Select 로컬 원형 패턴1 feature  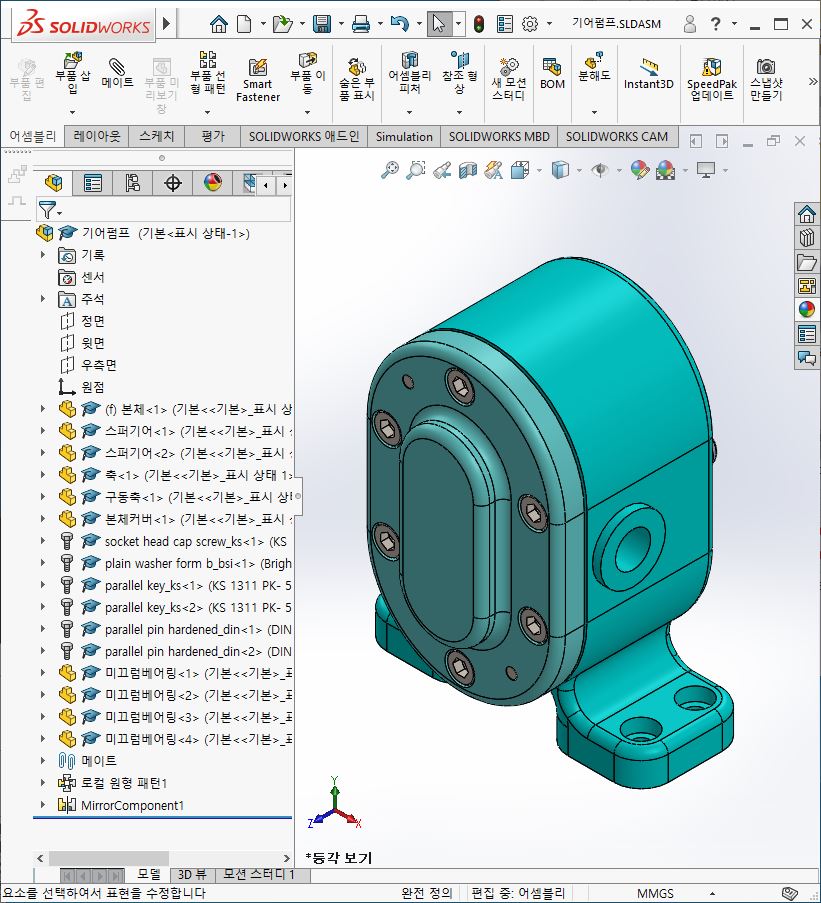click(x=124, y=783)
